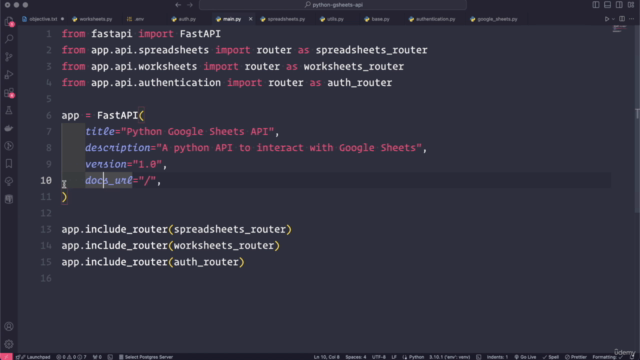
Task: Click the minimap in the editor
Action: (619, 29)
